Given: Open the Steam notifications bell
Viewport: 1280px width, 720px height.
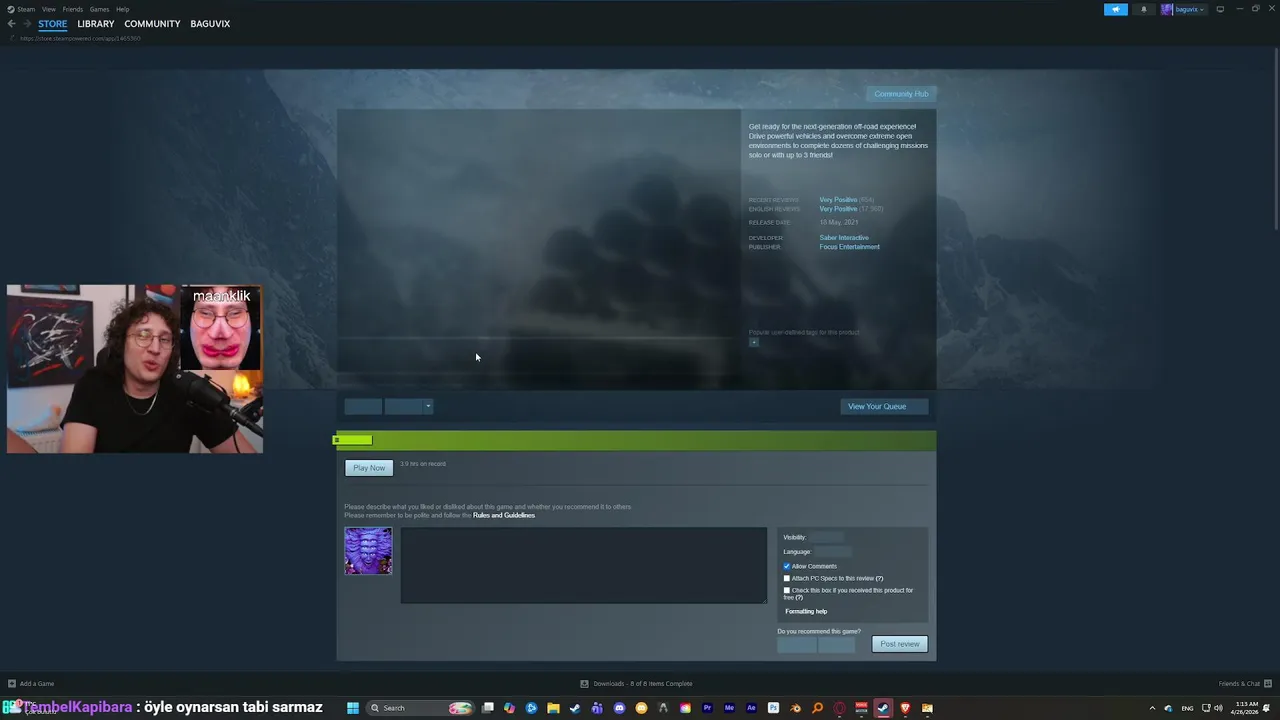Looking at the screenshot, I should pos(1143,9).
